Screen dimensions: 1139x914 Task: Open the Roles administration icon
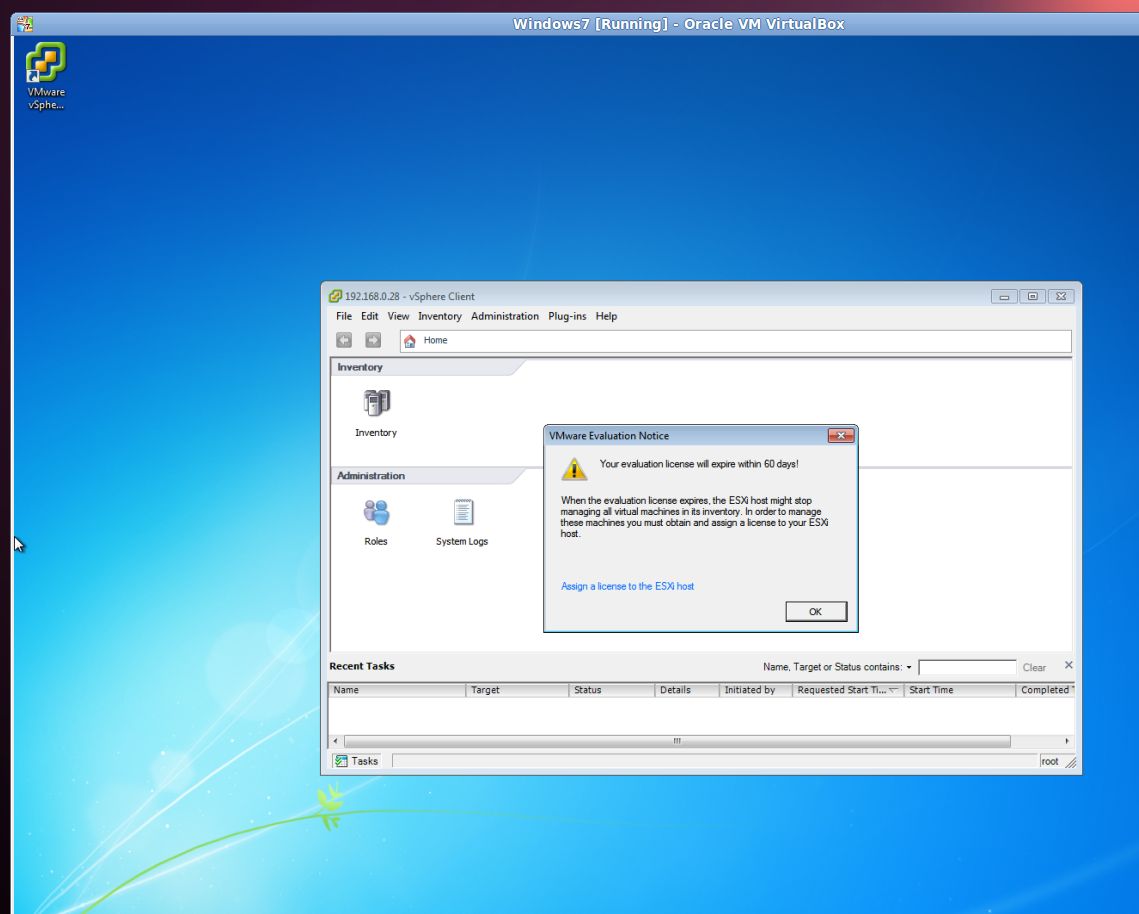[x=376, y=522]
